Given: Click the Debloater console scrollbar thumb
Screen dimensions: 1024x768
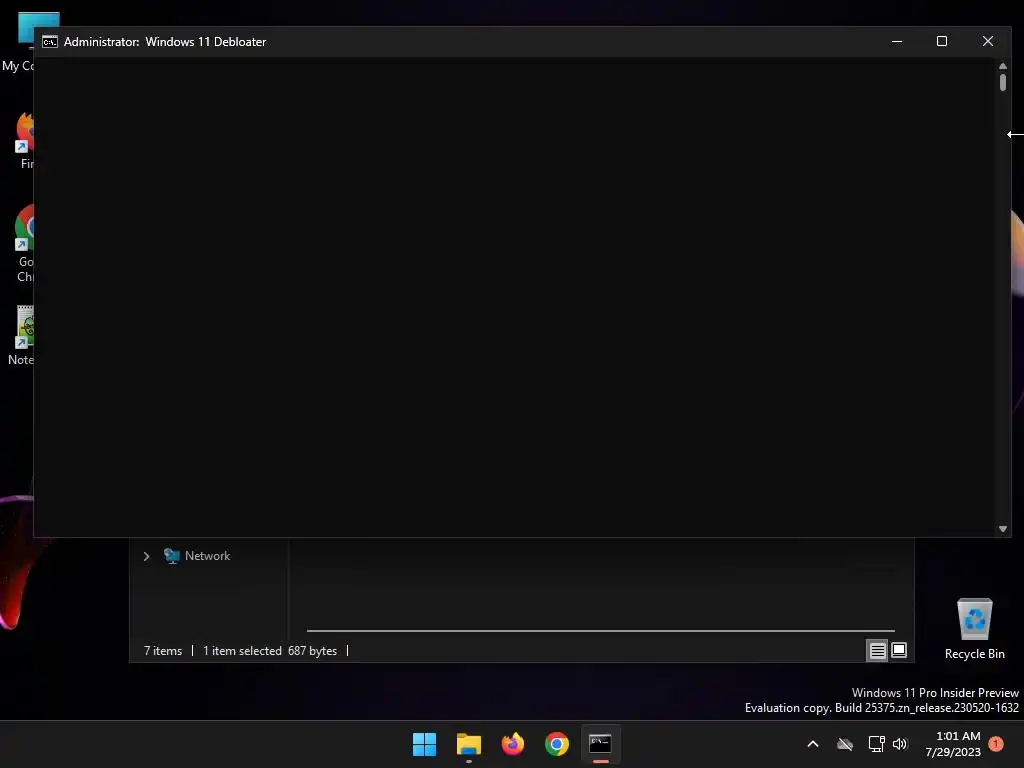Looking at the screenshot, I should point(1003,82).
